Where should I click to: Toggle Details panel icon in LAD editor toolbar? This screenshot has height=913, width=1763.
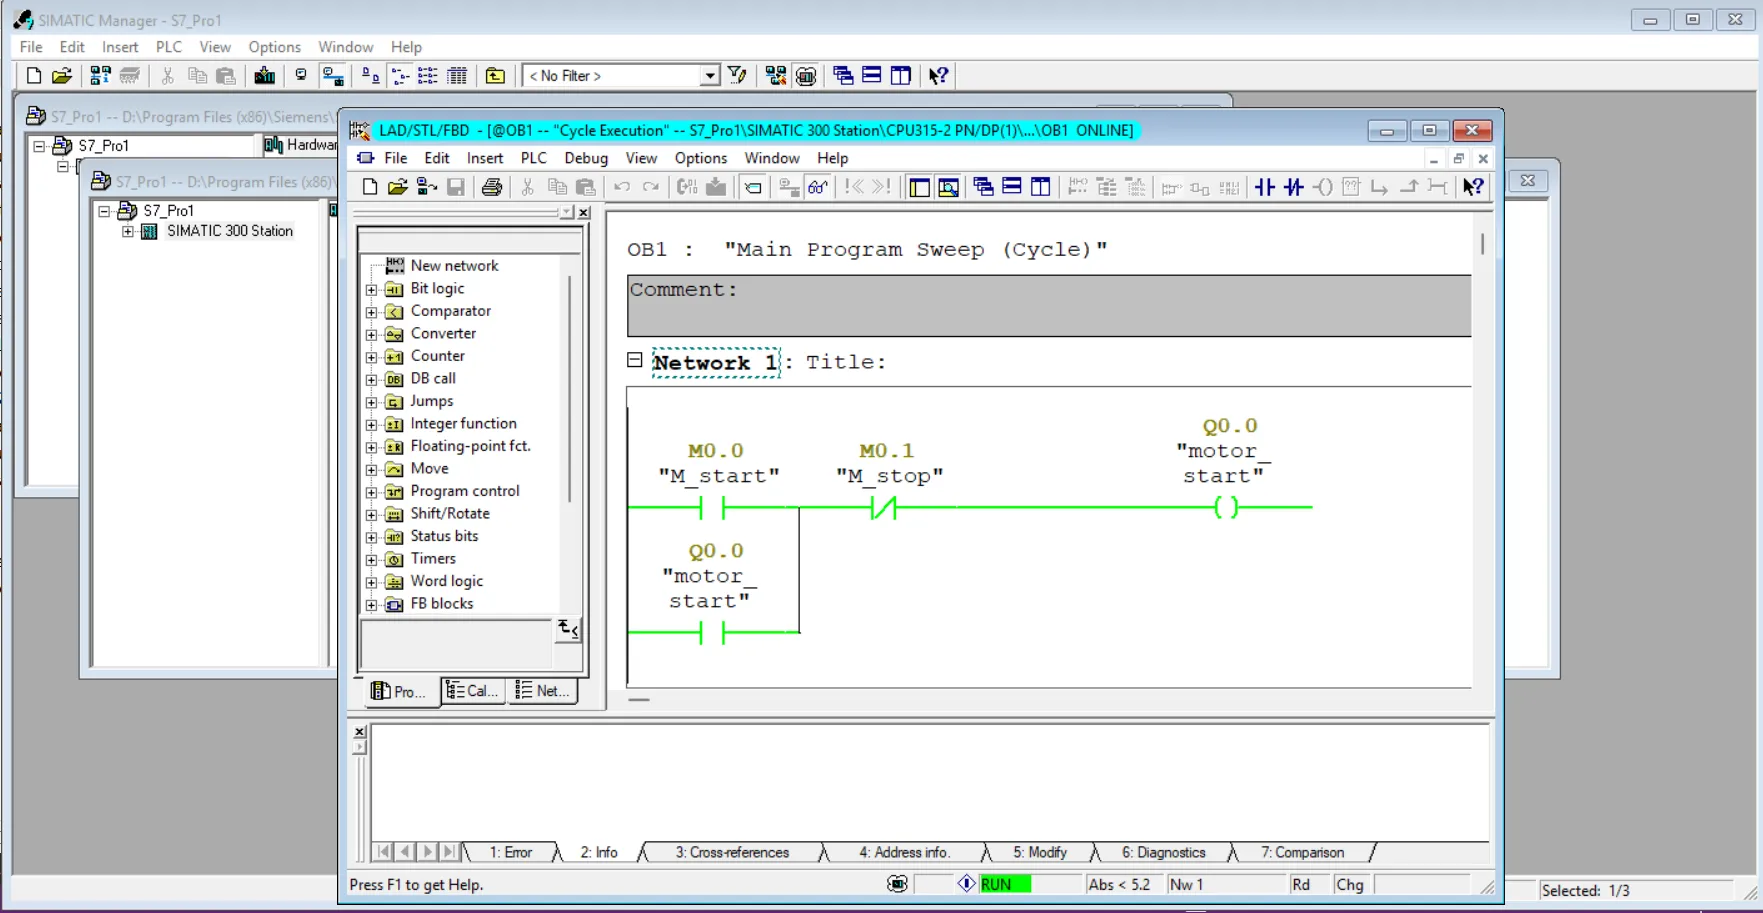click(x=948, y=187)
